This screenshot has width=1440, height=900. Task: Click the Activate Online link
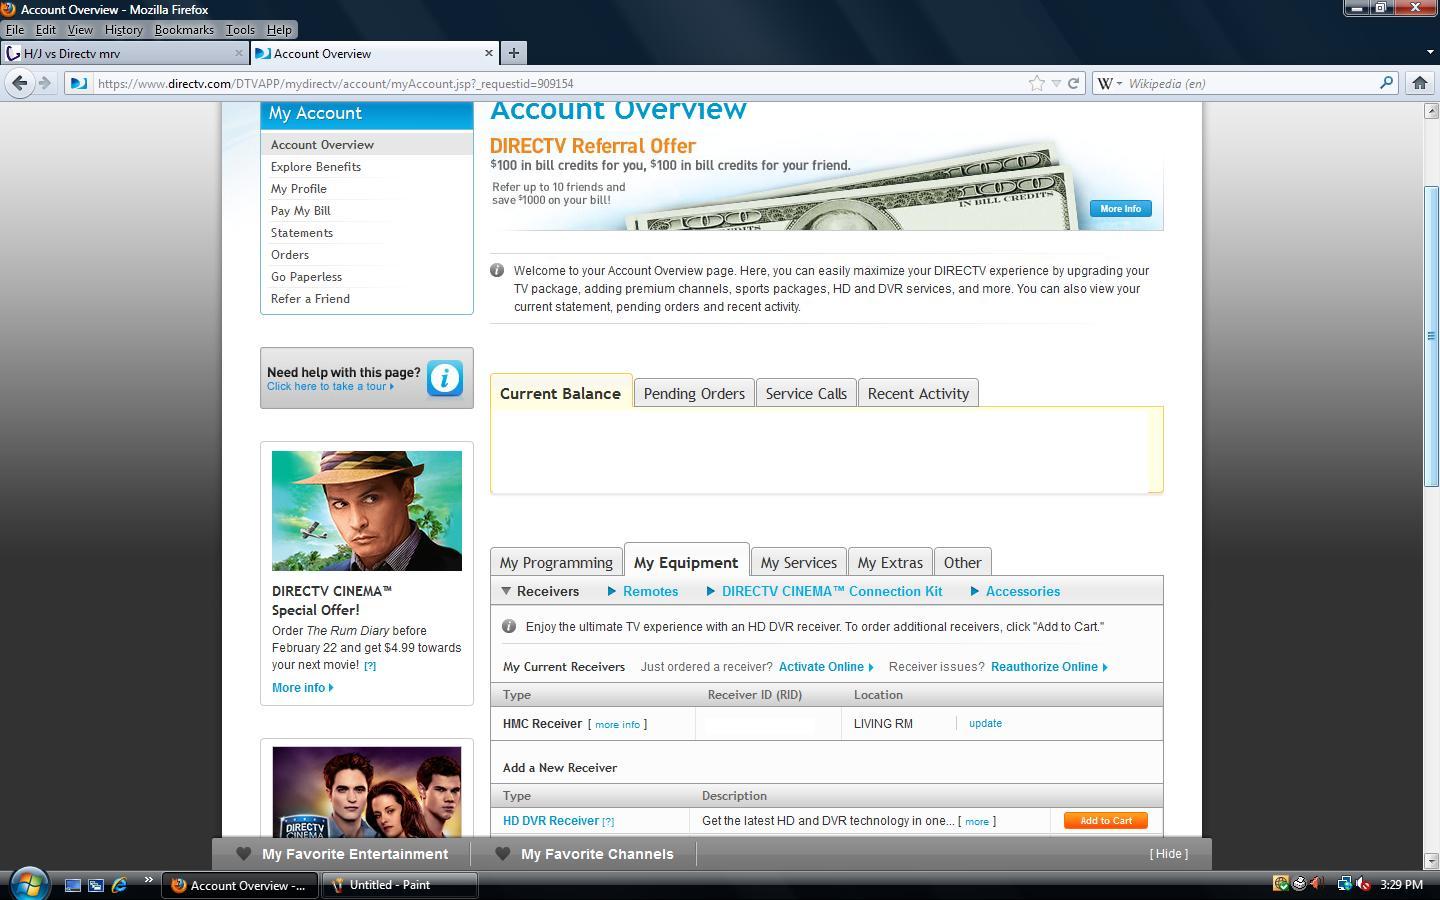pyautogui.click(x=826, y=667)
